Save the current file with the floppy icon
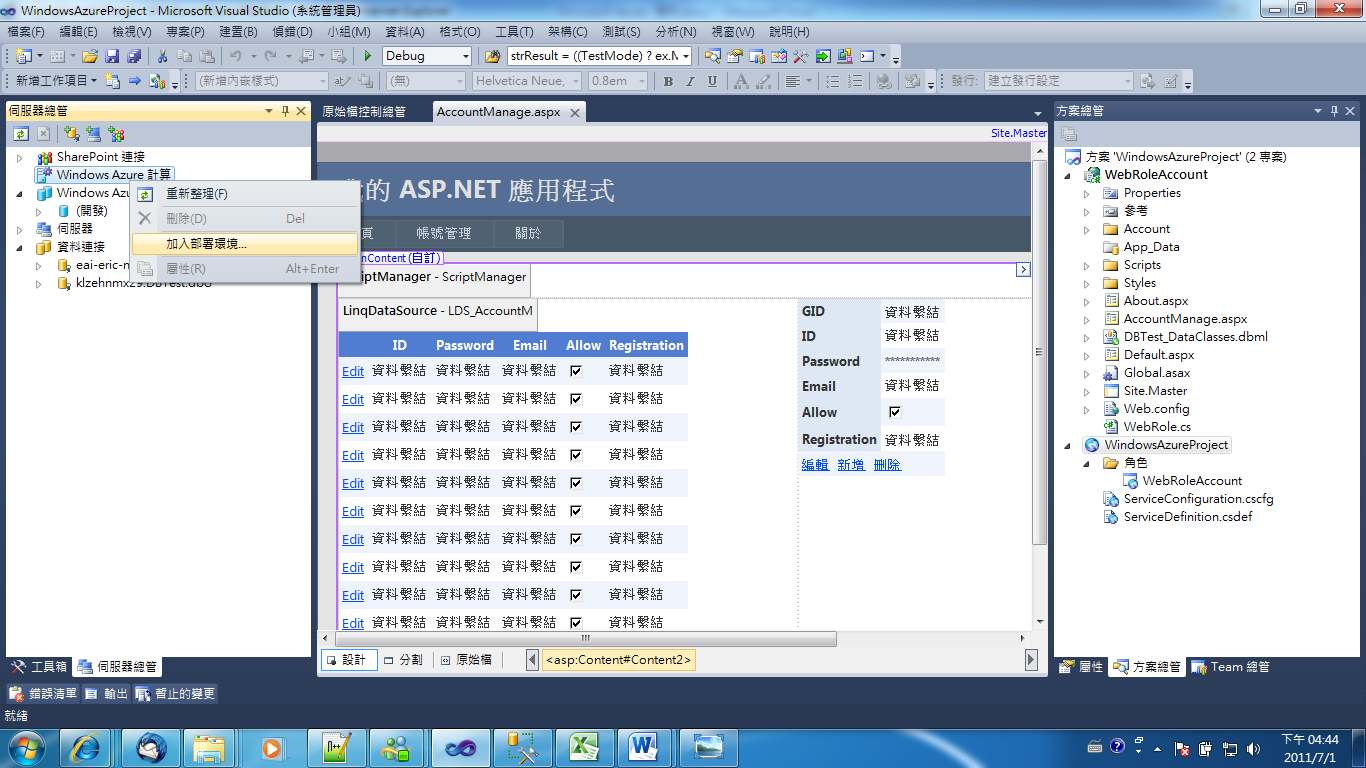 112,56
